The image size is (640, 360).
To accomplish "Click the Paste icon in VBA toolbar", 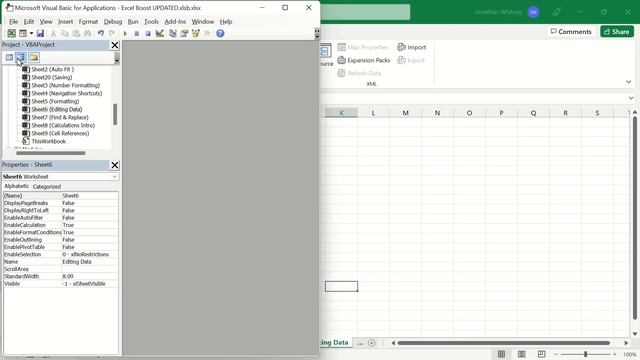I will (x=76, y=33).
